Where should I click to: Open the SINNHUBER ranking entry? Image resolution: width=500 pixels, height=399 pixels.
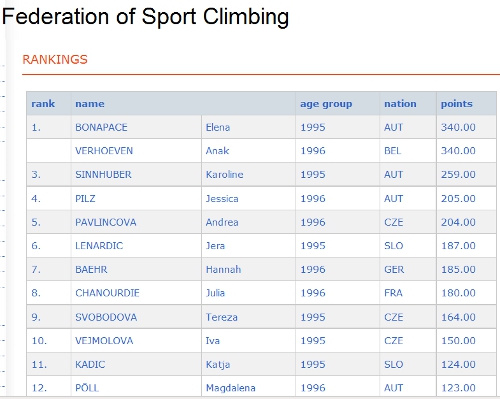pos(103,174)
